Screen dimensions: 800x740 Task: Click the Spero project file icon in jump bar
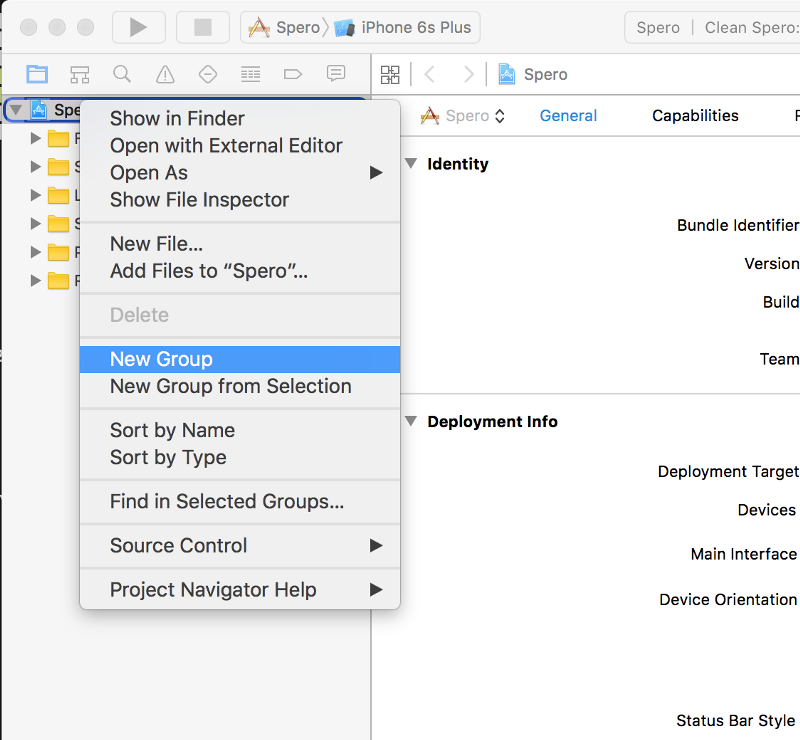tap(507, 75)
